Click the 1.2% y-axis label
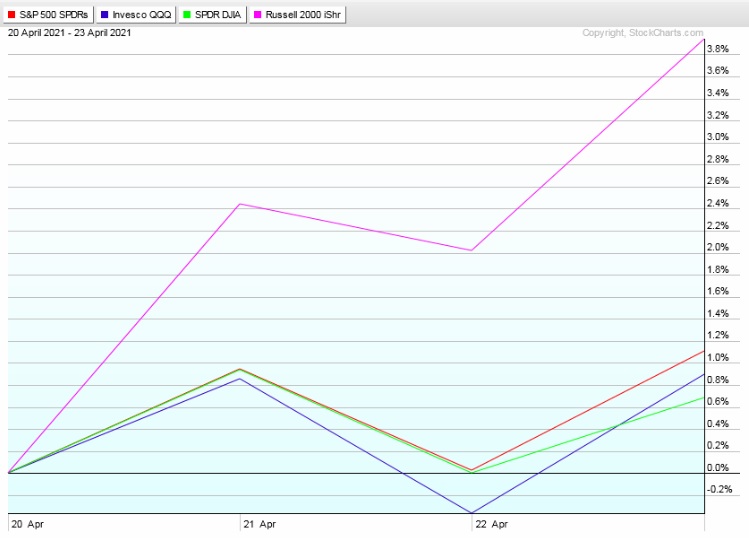 tap(718, 335)
